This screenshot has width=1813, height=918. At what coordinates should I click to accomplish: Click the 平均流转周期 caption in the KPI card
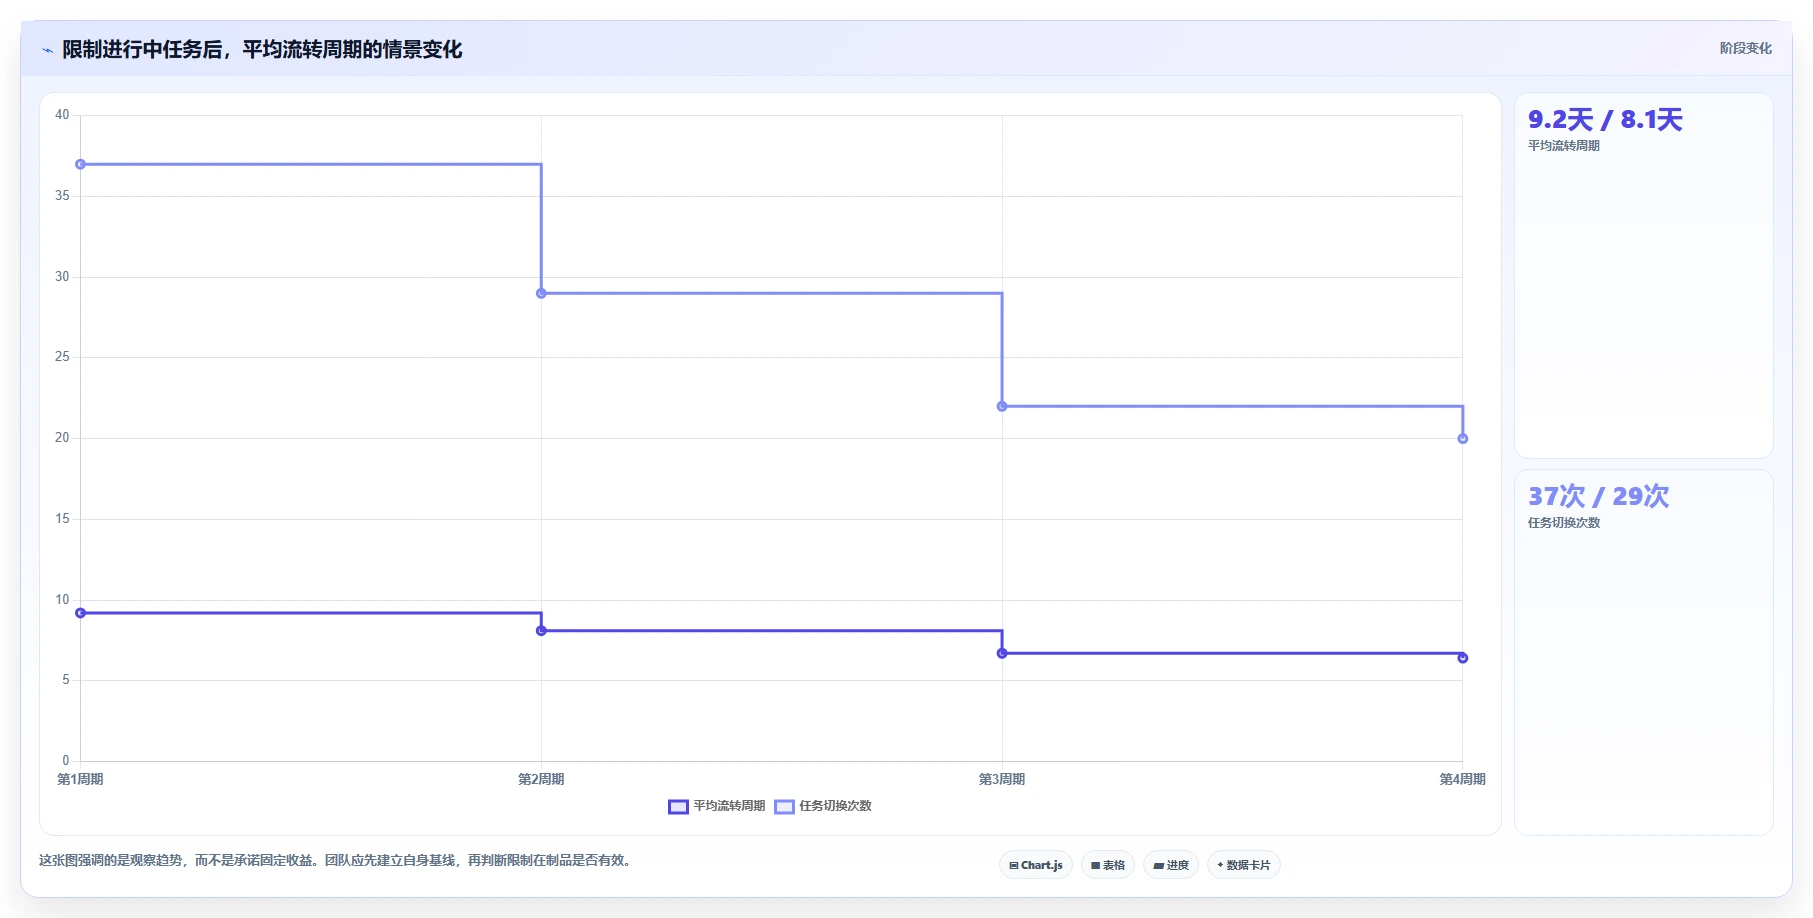click(x=1563, y=146)
